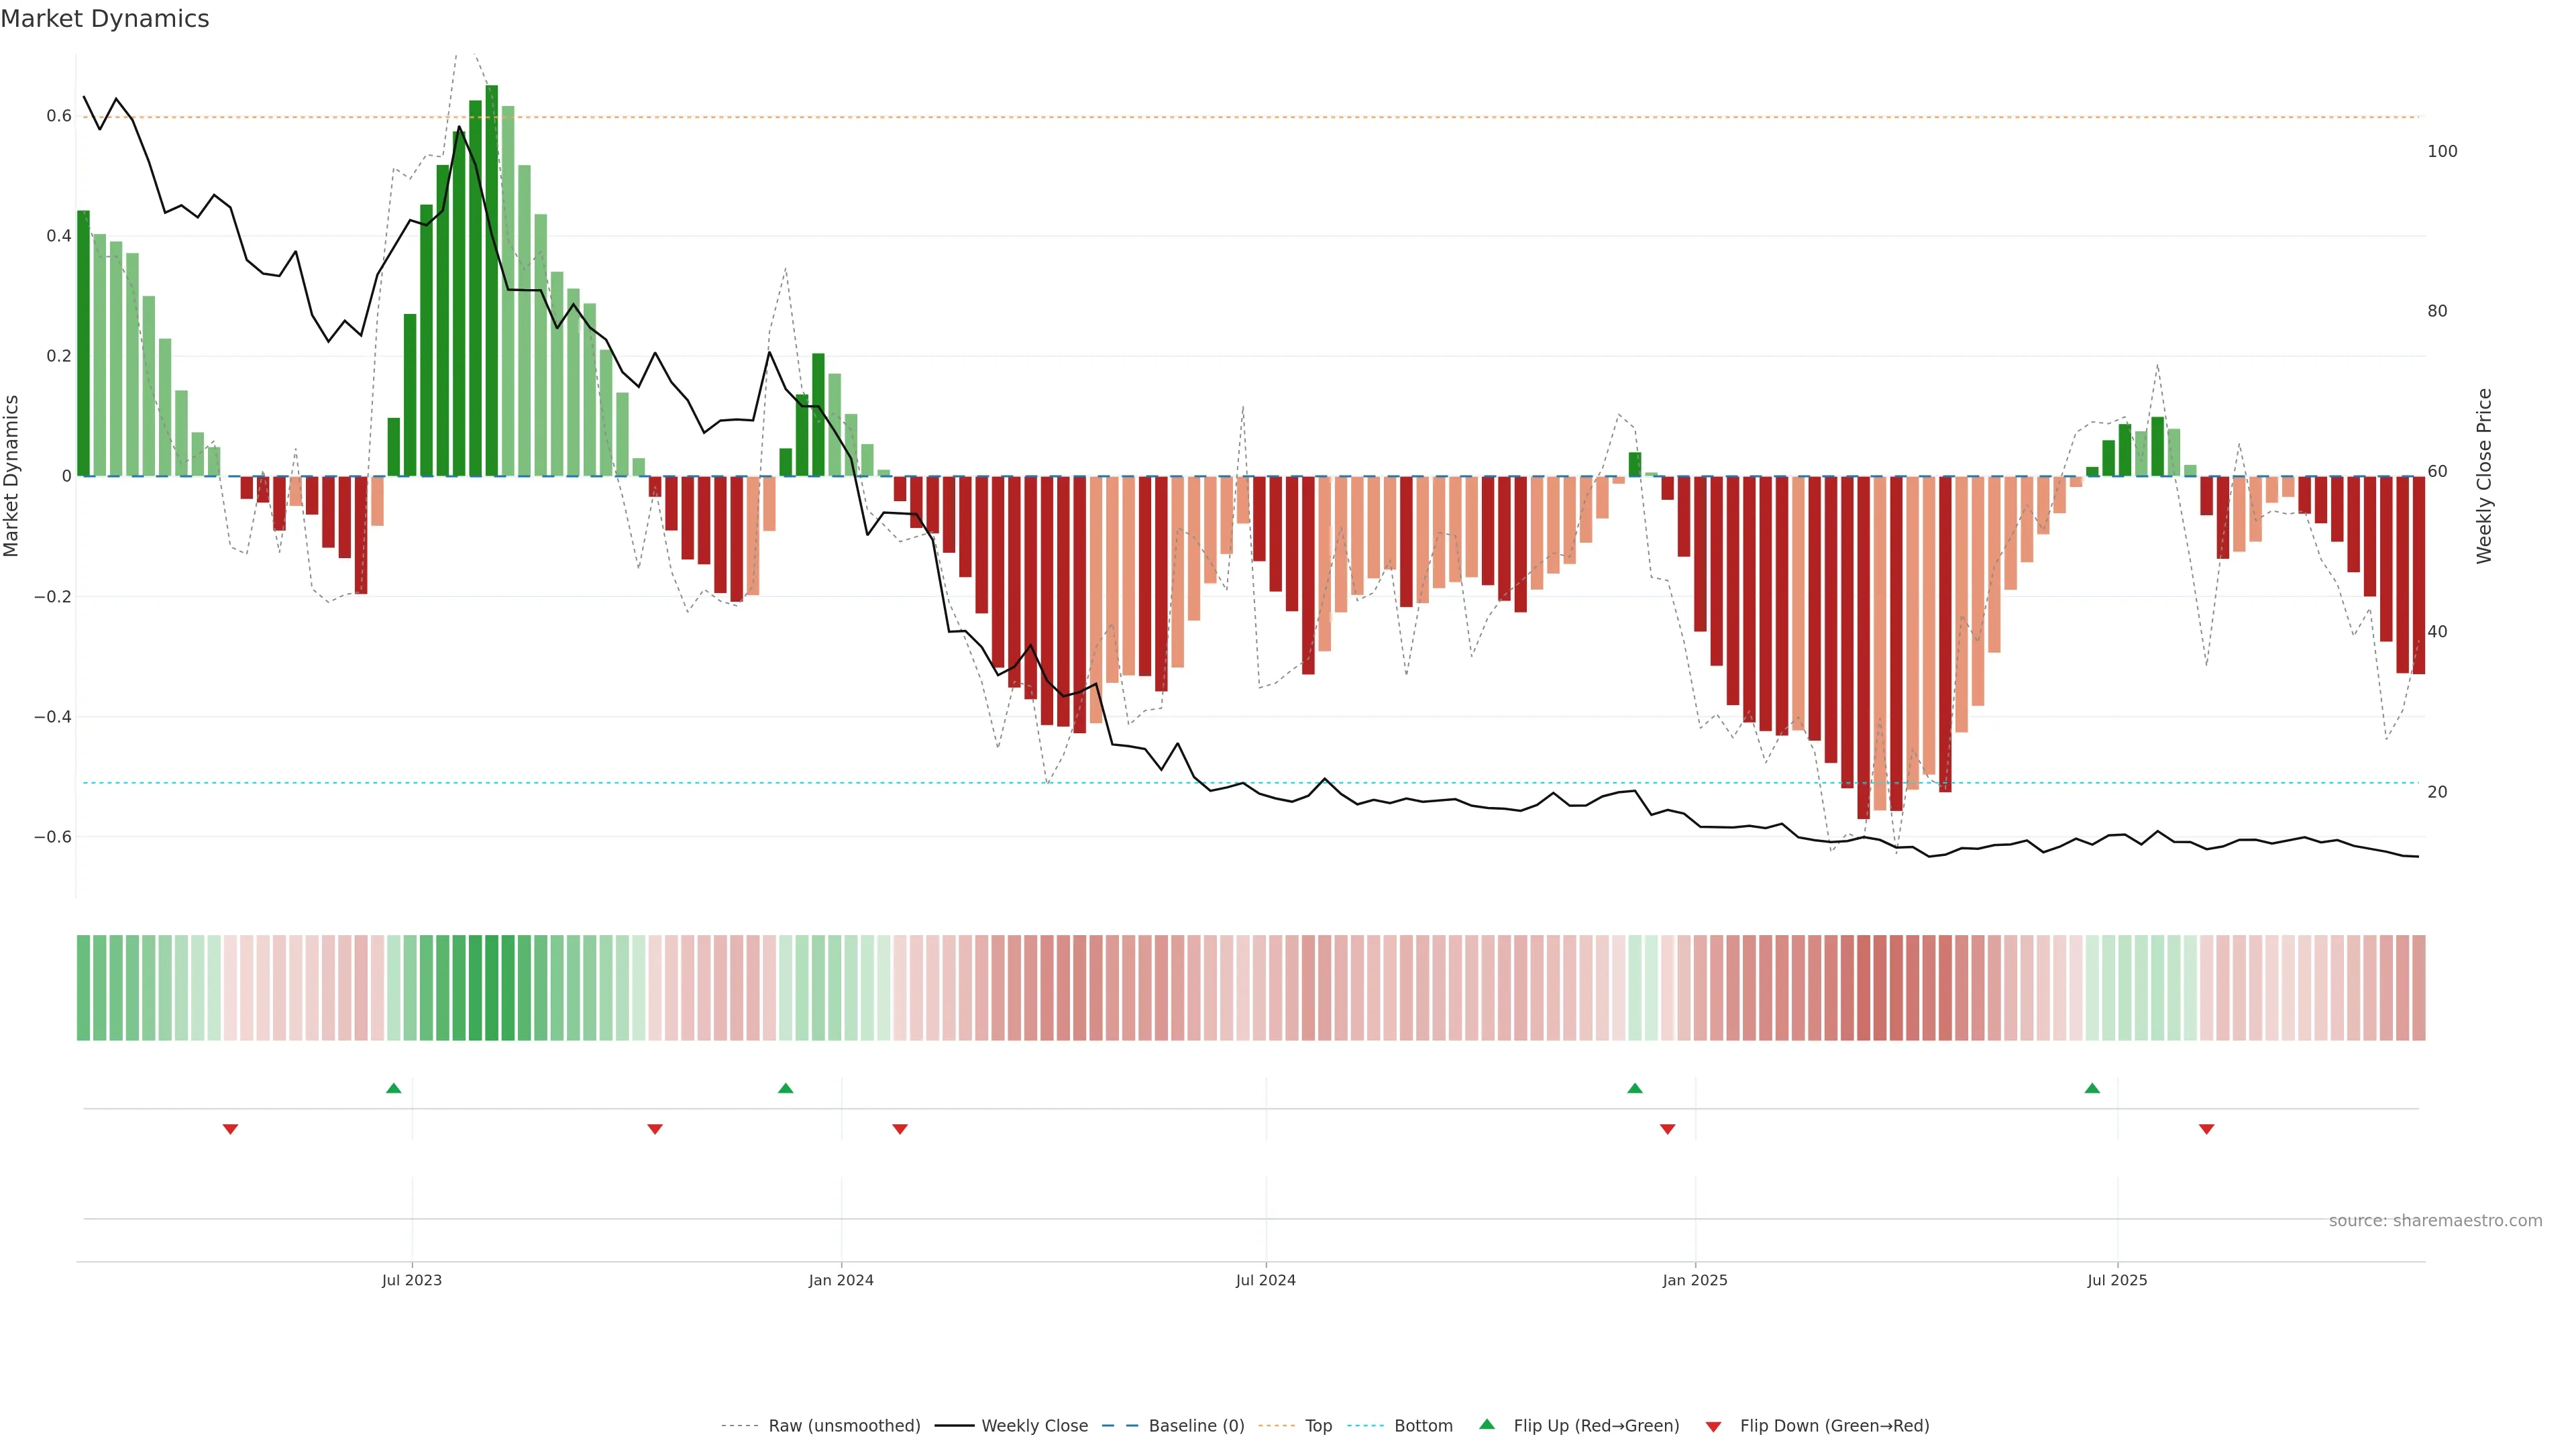This screenshot has width=2576, height=1449.
Task: Click Flip Down (Green→Red) legend item
Action: [x=1834, y=1426]
